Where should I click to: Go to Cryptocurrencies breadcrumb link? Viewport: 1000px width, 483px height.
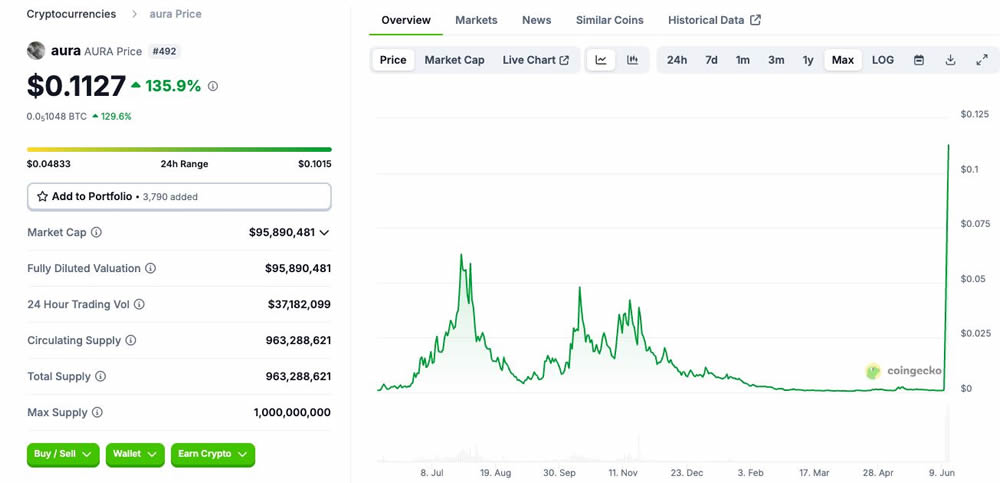71,14
